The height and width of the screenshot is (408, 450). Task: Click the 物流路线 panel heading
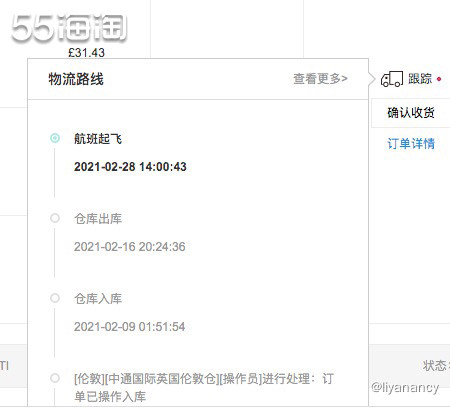click(x=76, y=79)
